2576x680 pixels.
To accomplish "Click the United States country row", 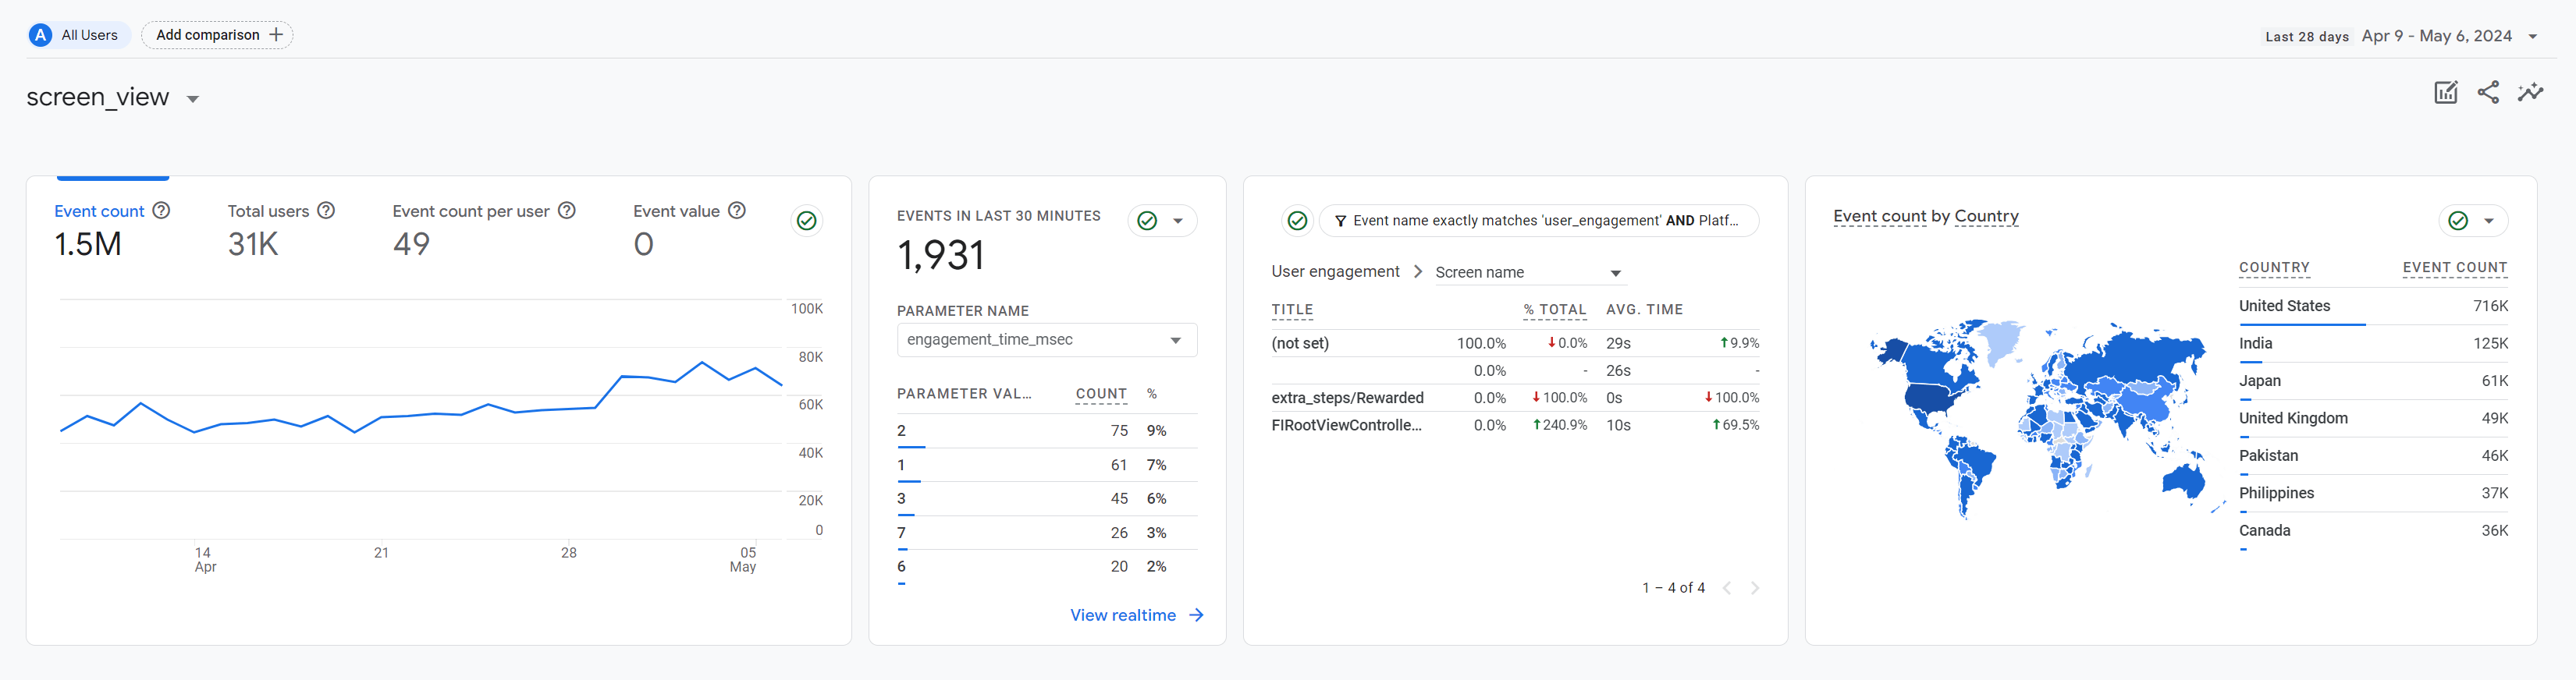I will [2373, 306].
